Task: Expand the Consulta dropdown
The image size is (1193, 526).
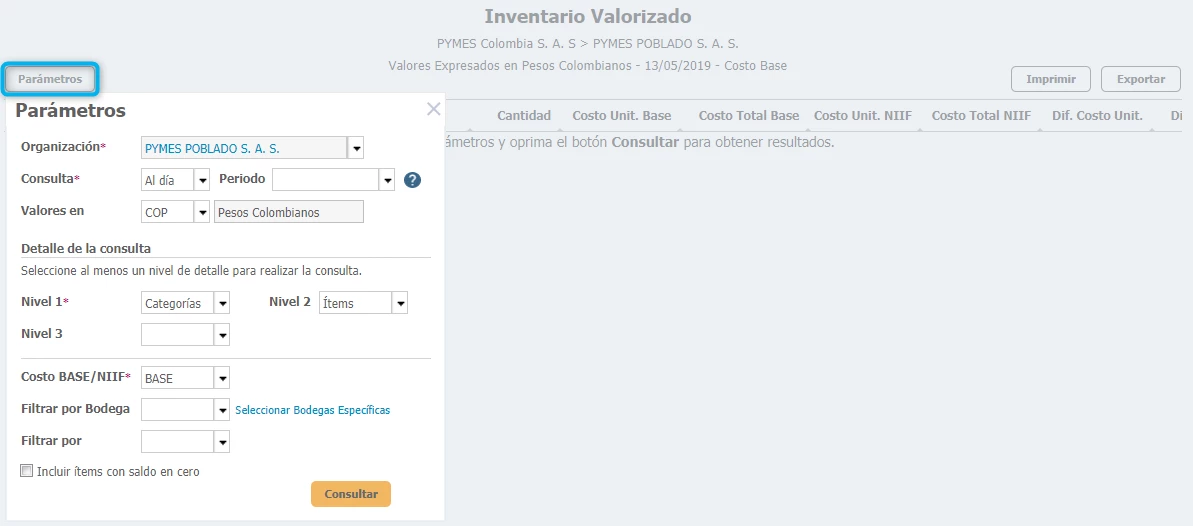Action: pyautogui.click(x=202, y=180)
